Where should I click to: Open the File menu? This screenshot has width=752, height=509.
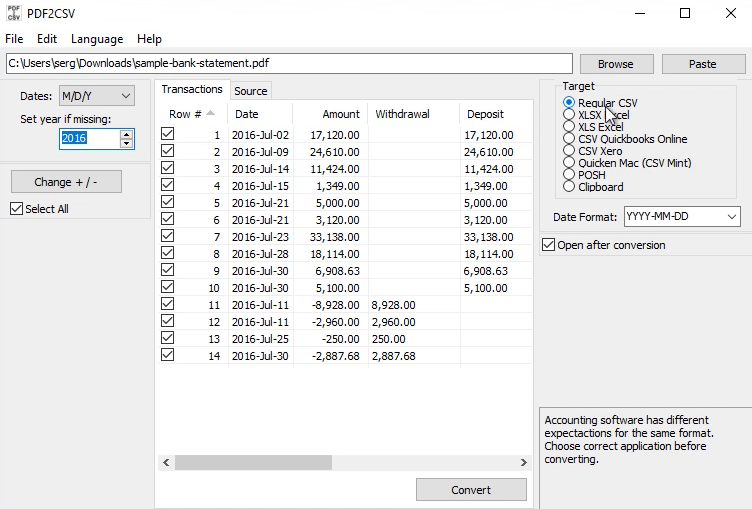point(14,39)
